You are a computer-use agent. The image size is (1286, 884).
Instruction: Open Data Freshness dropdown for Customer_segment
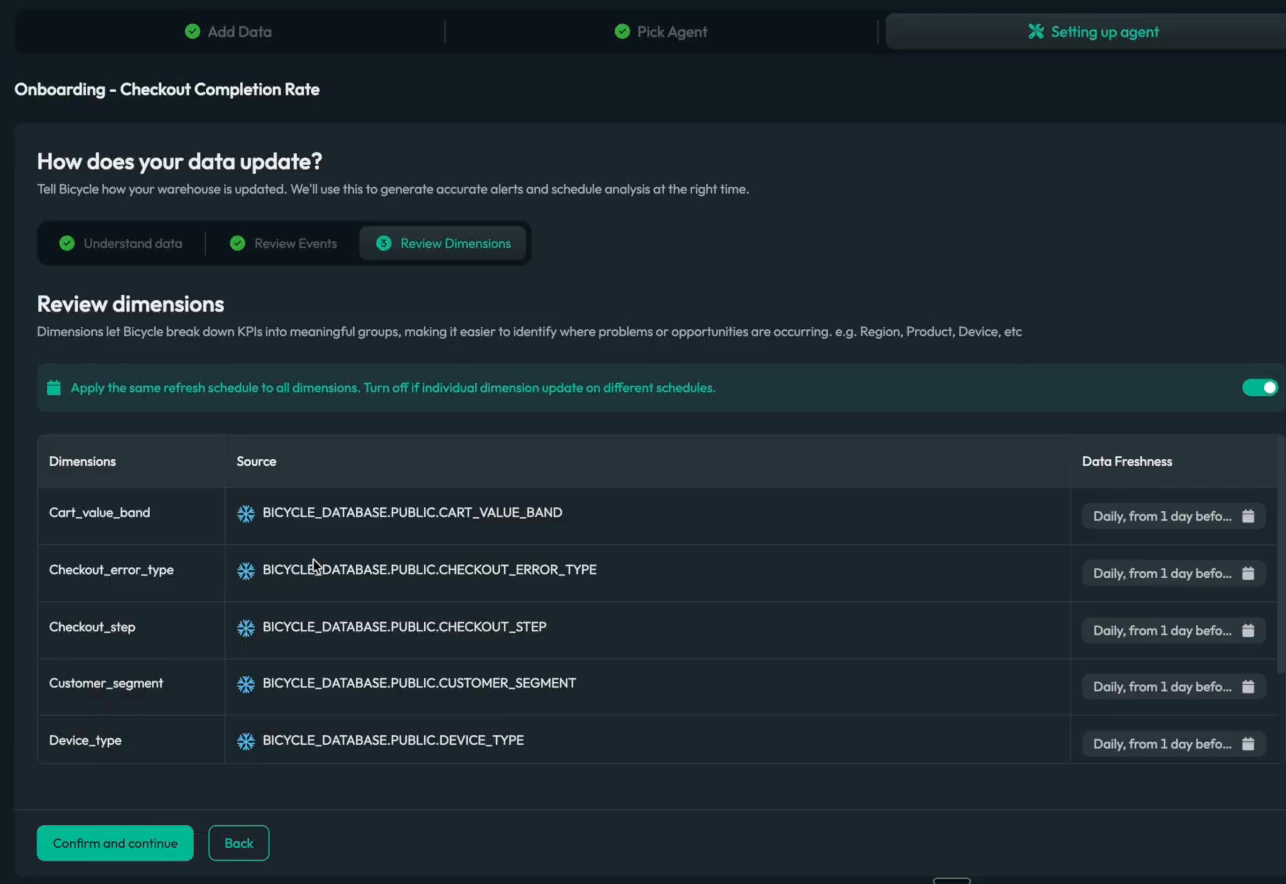(1174, 687)
